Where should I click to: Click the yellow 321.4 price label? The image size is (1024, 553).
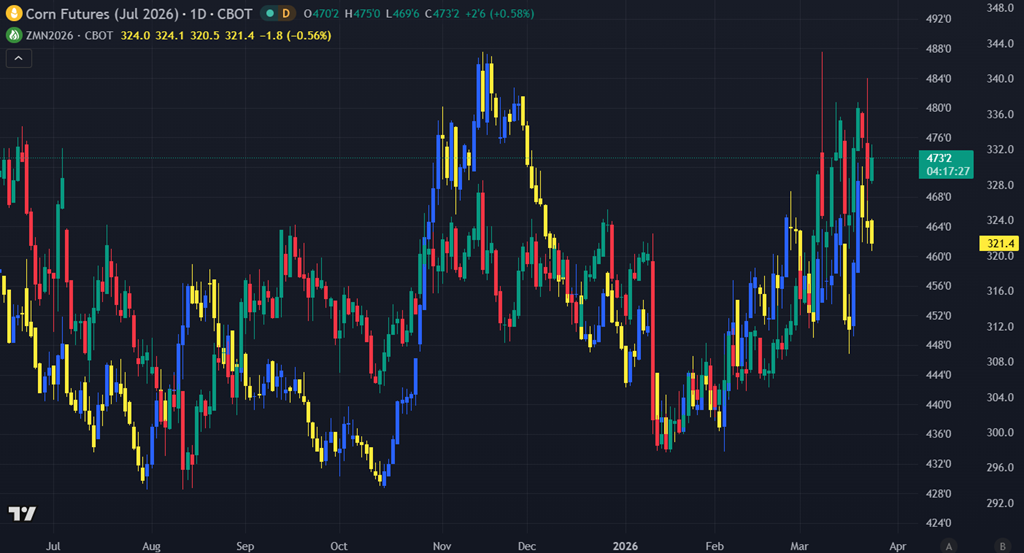[1000, 244]
